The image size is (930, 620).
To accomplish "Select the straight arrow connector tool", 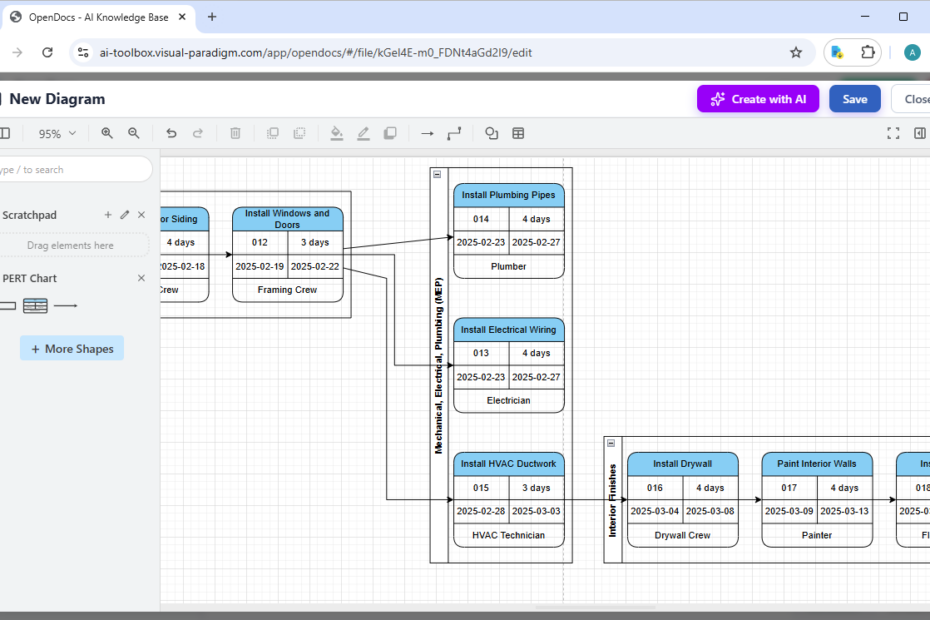I will click(427, 133).
